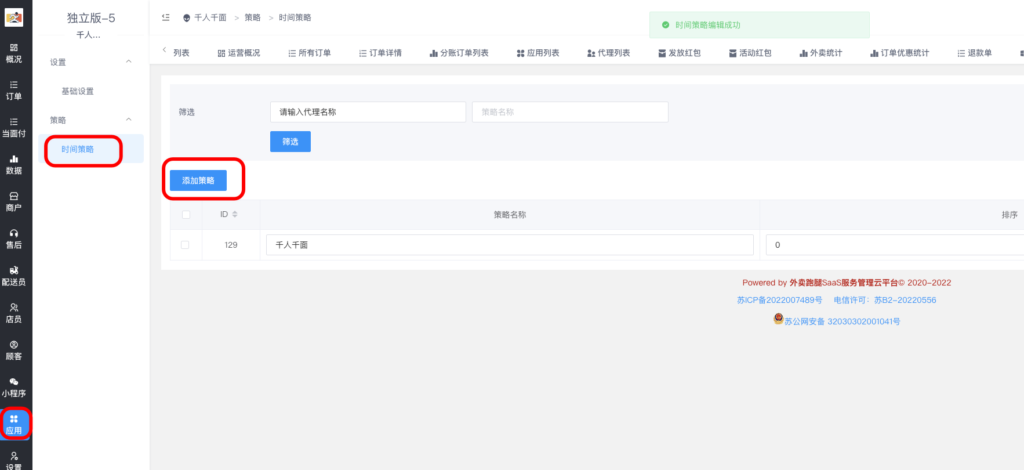Select 应用 apps in the dark sidebar
Image resolution: width=1024 pixels, height=470 pixels.
click(14, 424)
